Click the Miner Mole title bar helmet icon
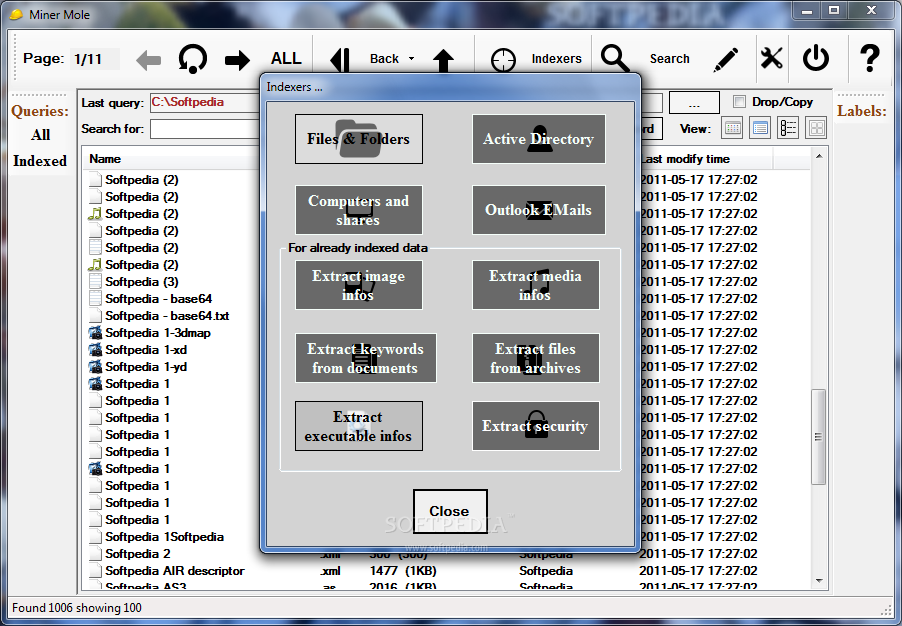Screen dimensions: 902x626 [17, 14]
